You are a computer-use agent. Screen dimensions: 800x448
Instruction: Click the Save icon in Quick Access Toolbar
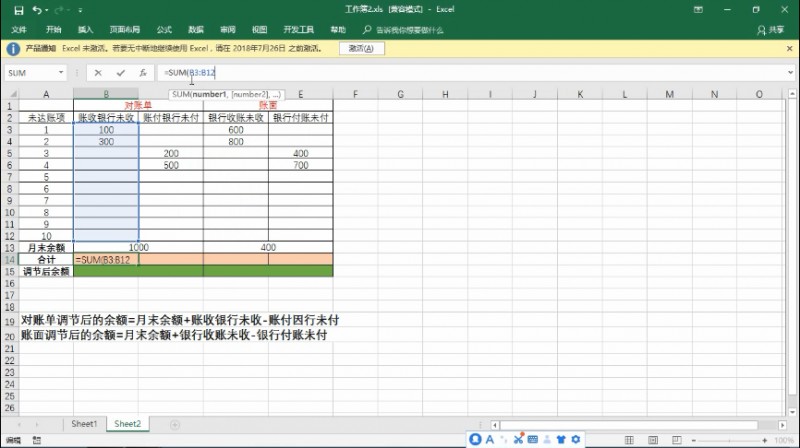pos(19,10)
